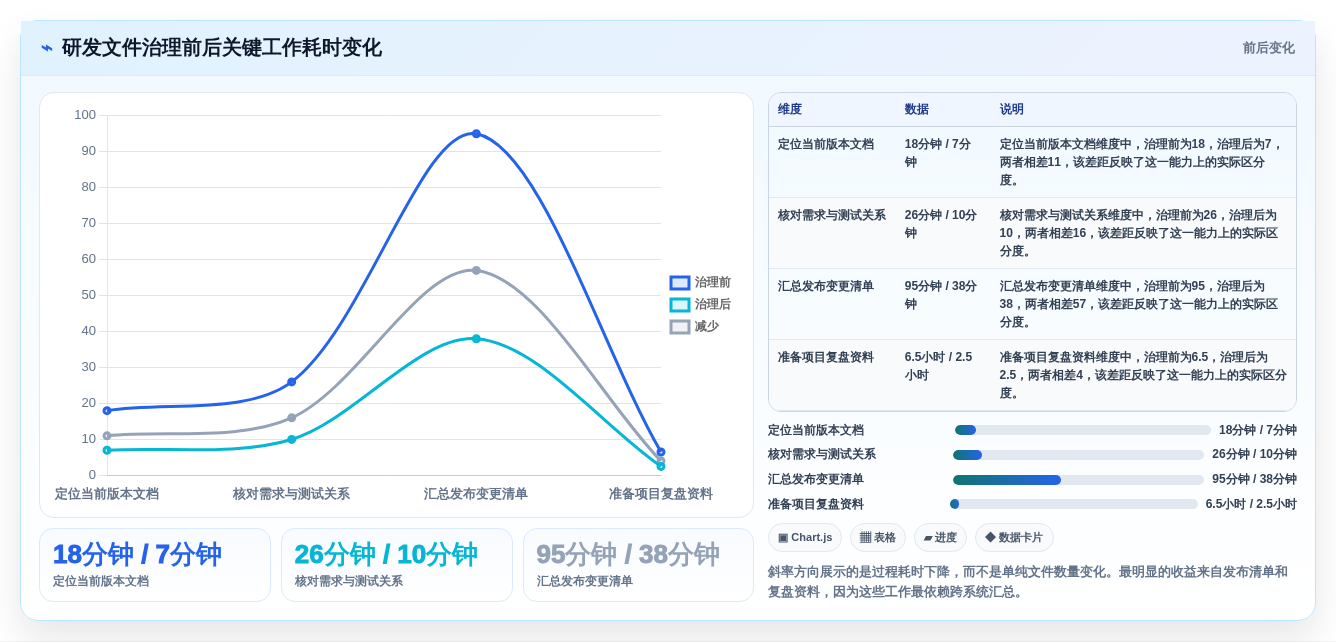Viewport: 1336px width, 642px height.
Task: Click the 治理后 point at 定位当前版本文档
Action: point(107,450)
